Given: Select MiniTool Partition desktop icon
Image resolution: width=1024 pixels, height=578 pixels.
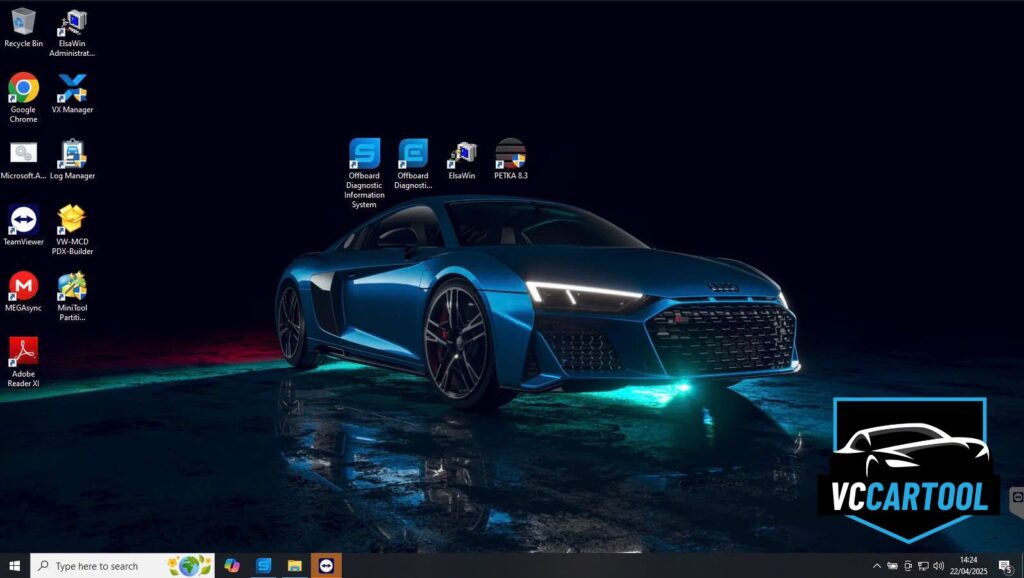Looking at the screenshot, I should 72,286.
